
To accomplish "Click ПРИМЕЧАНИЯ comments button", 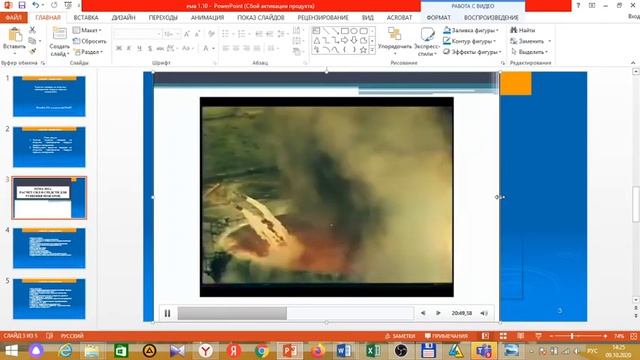I will coord(446,336).
